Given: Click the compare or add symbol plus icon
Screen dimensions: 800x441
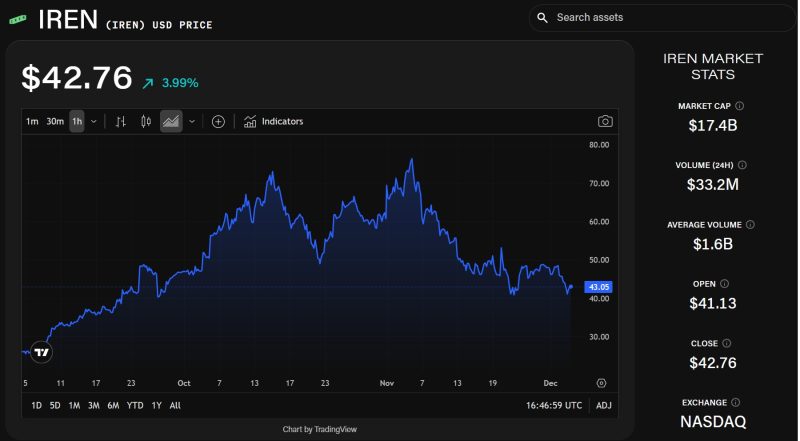Looking at the screenshot, I should click(x=218, y=121).
